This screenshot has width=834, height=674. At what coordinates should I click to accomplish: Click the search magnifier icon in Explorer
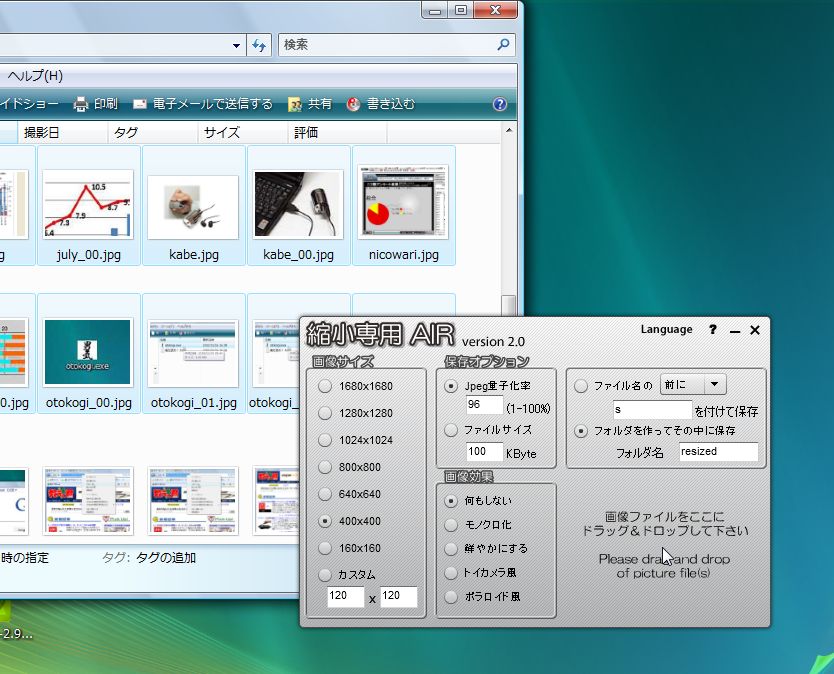pyautogui.click(x=503, y=45)
